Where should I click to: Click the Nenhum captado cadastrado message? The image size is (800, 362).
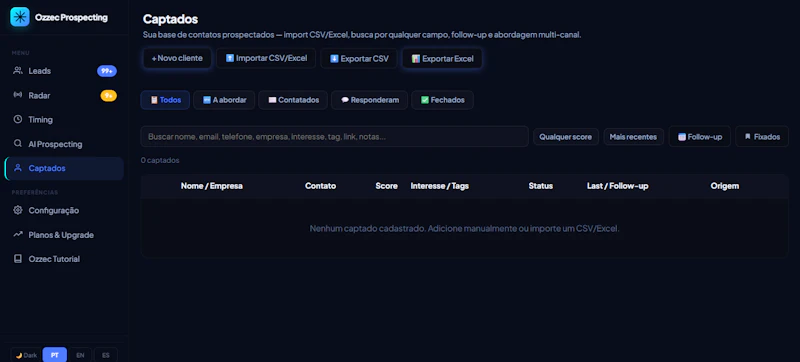[x=464, y=228]
